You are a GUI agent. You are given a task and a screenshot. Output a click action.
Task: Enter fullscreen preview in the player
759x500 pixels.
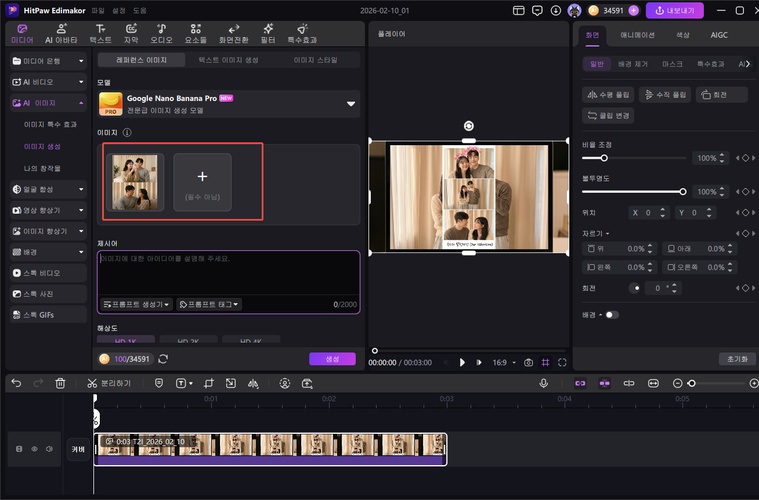pyautogui.click(x=562, y=362)
